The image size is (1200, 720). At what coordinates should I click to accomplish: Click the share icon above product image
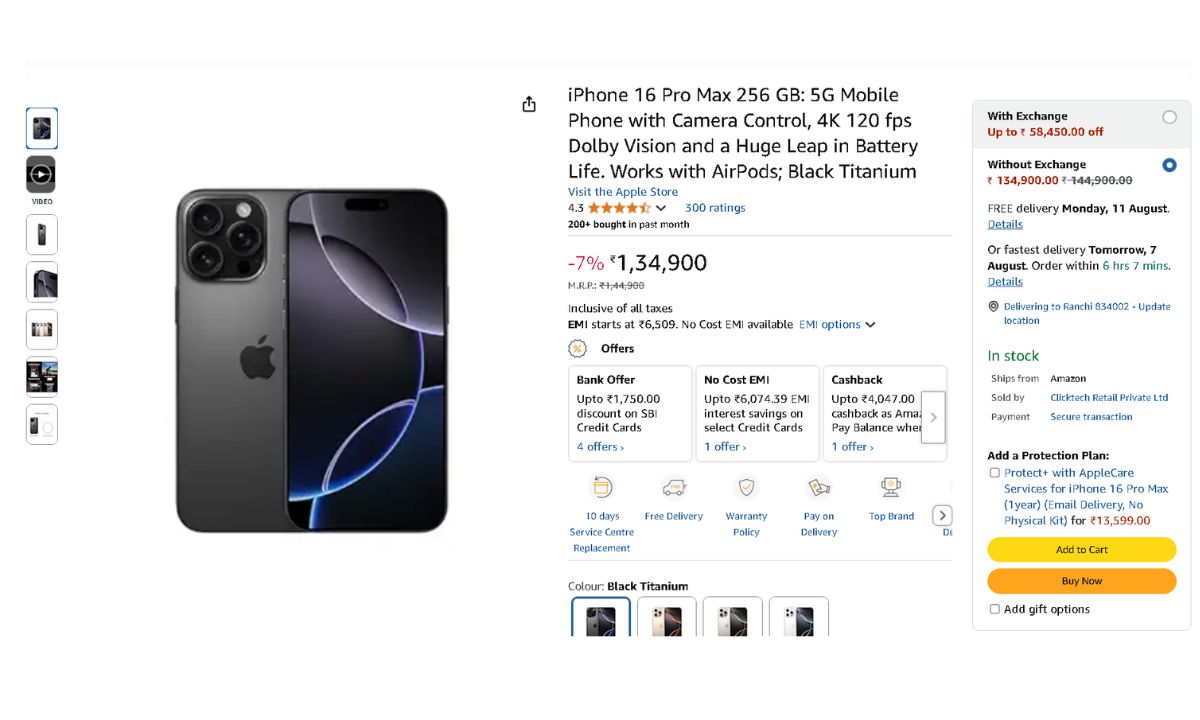click(x=529, y=105)
